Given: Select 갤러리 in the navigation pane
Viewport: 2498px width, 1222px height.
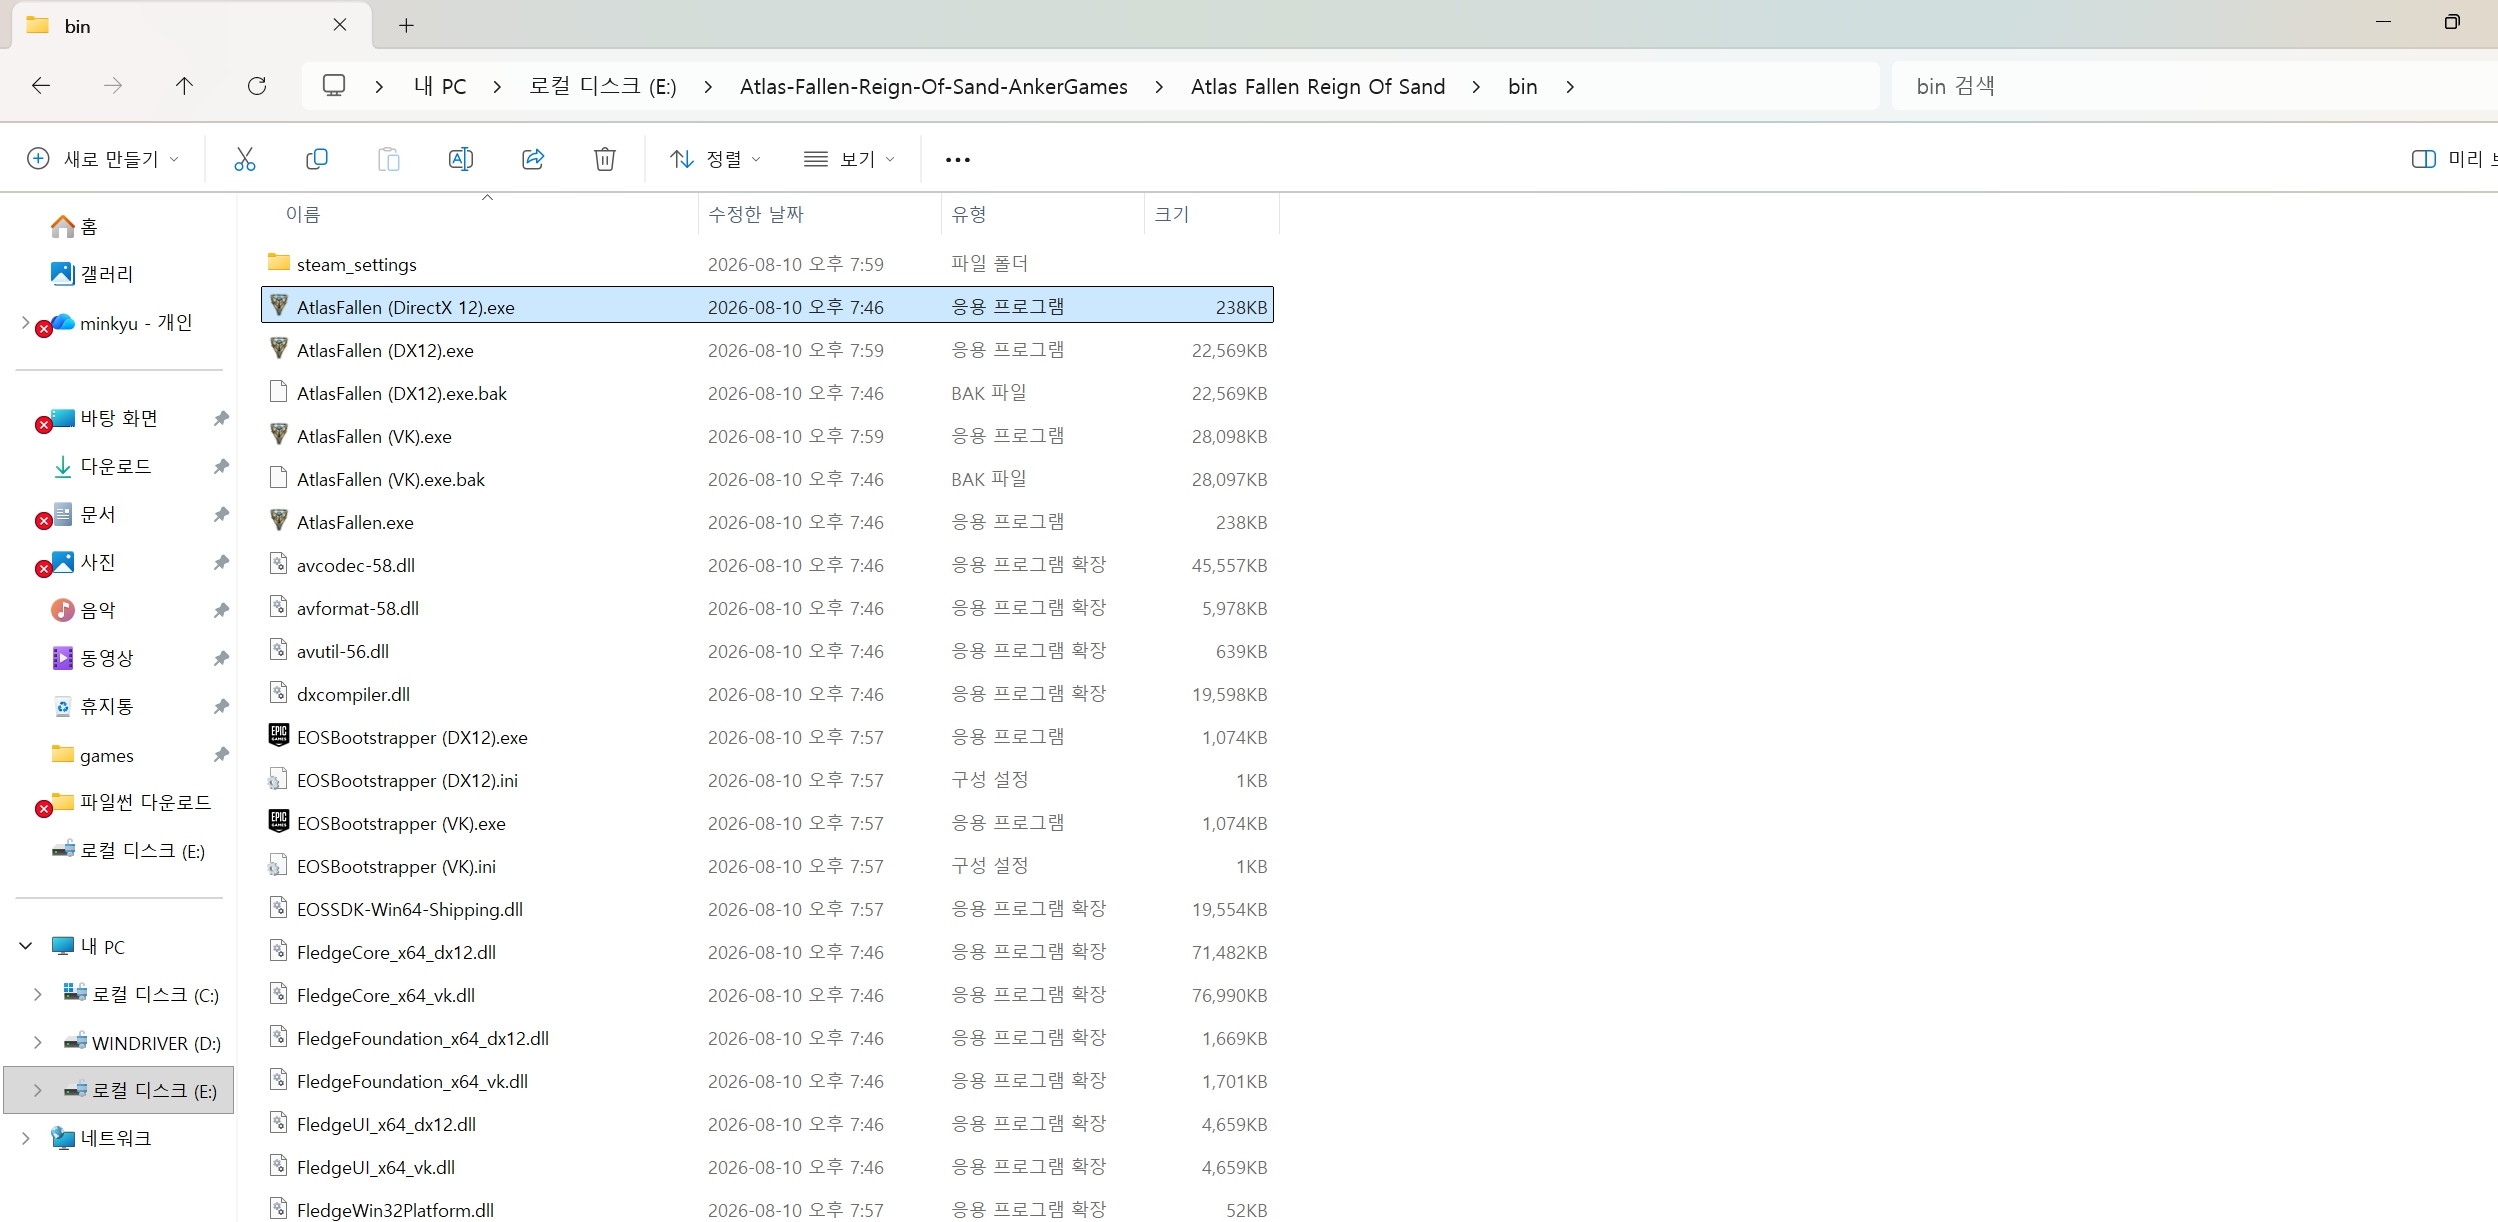Looking at the screenshot, I should (92, 274).
